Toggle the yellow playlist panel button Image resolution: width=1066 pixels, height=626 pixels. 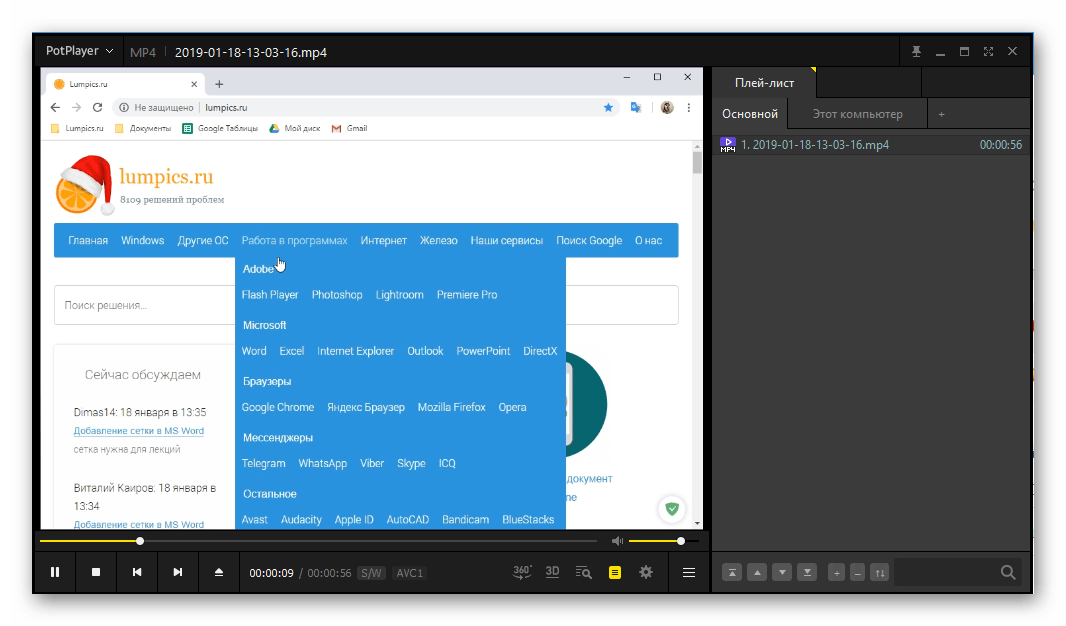point(615,572)
